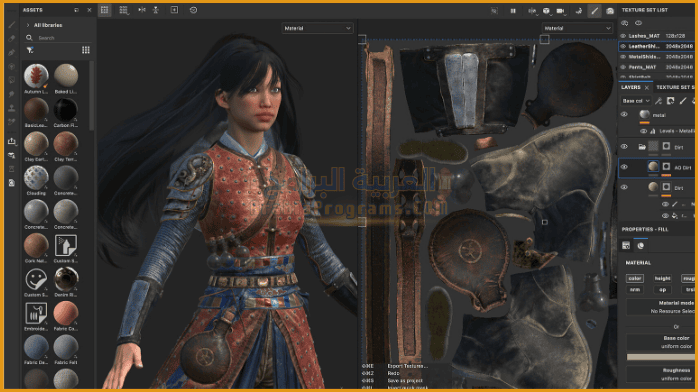This screenshot has height=392, width=698.
Task: Select the Eraser tool in left toolbar
Action: tap(12, 38)
